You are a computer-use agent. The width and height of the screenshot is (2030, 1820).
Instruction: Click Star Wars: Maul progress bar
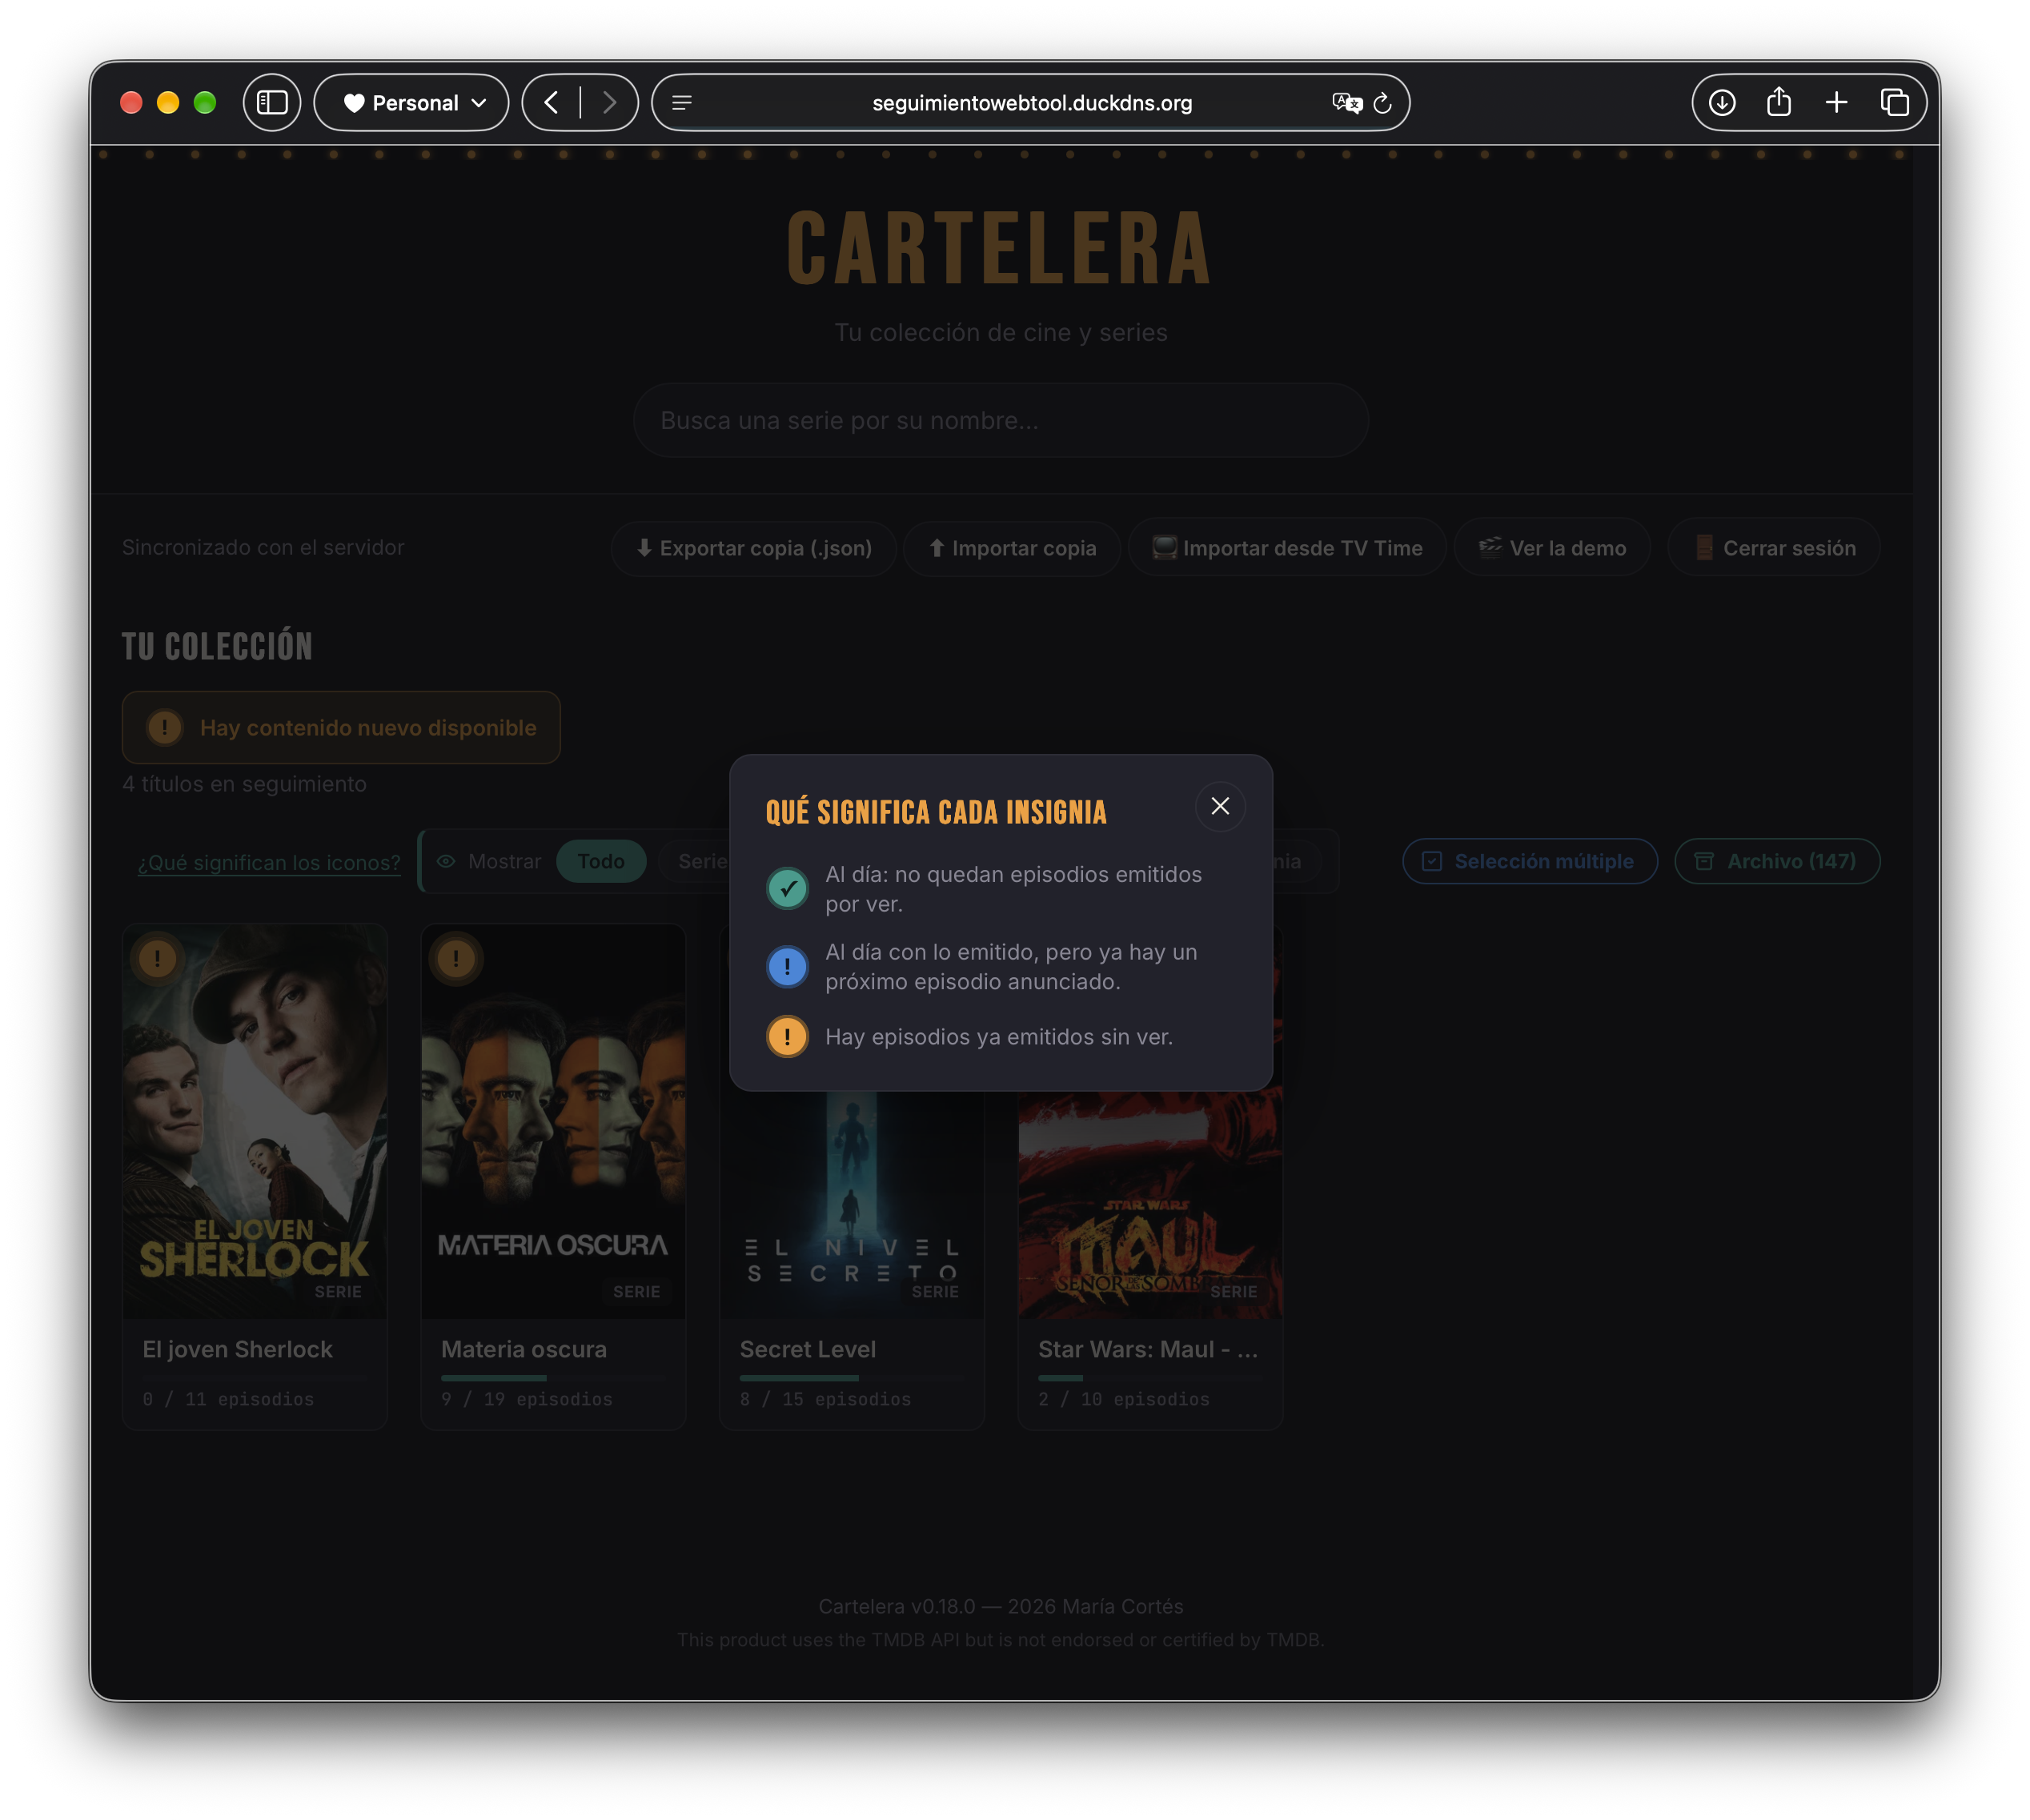click(x=1150, y=1378)
